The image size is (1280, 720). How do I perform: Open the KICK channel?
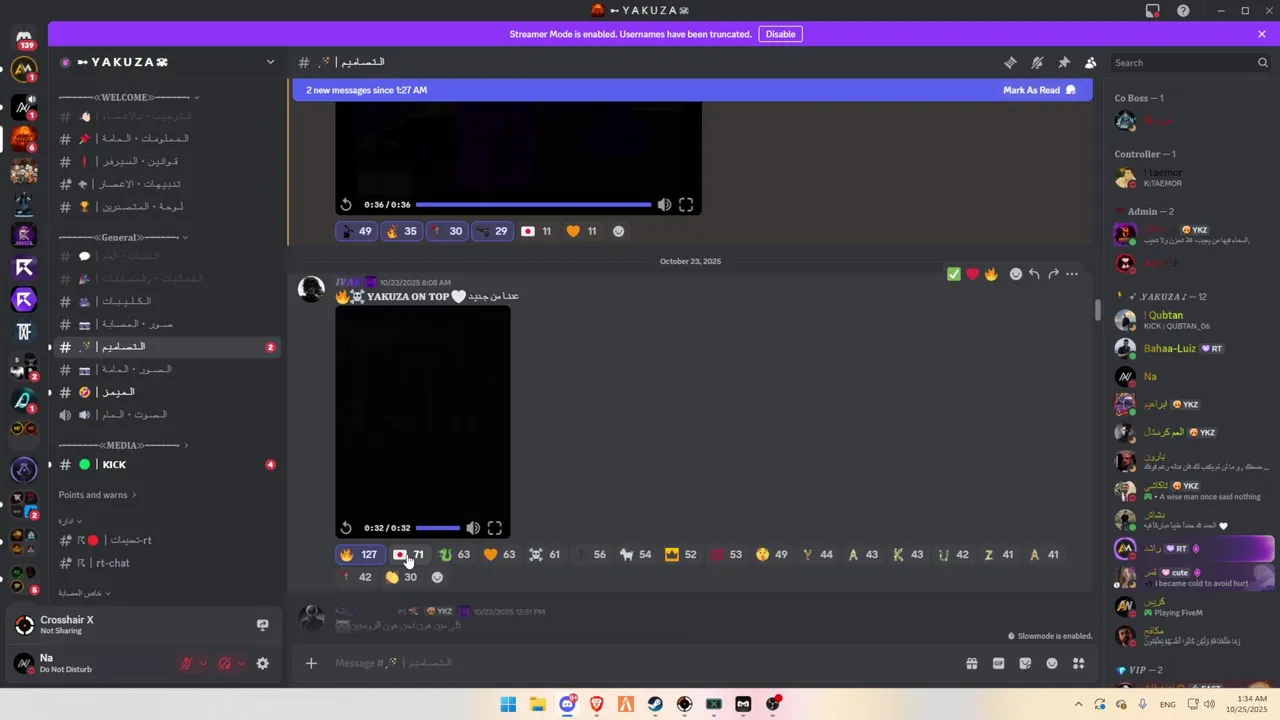click(166, 465)
